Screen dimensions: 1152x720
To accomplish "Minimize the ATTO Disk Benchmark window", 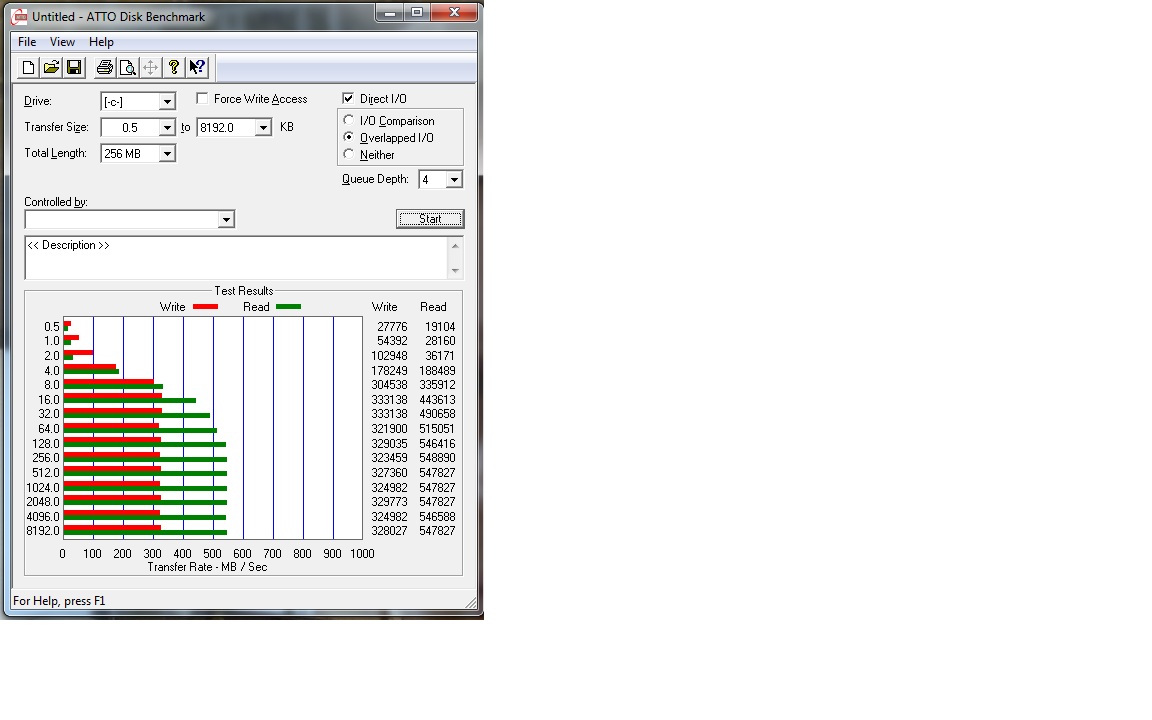I will [390, 12].
